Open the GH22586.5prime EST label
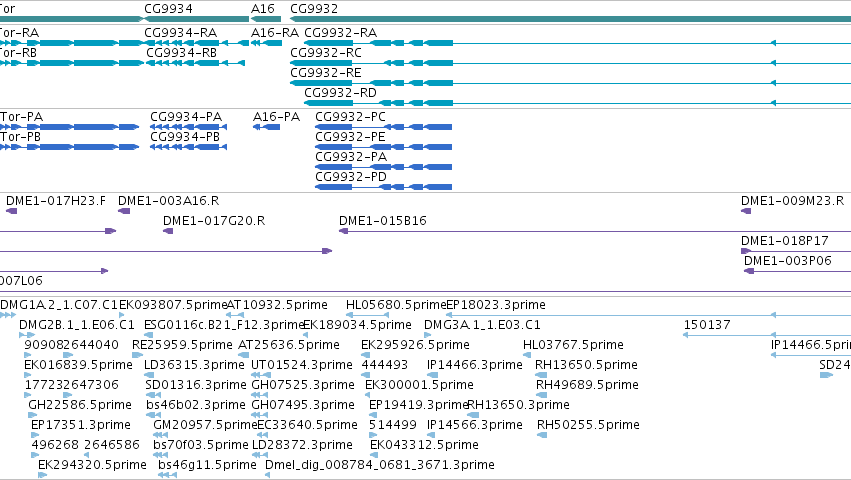 pyautogui.click(x=80, y=406)
